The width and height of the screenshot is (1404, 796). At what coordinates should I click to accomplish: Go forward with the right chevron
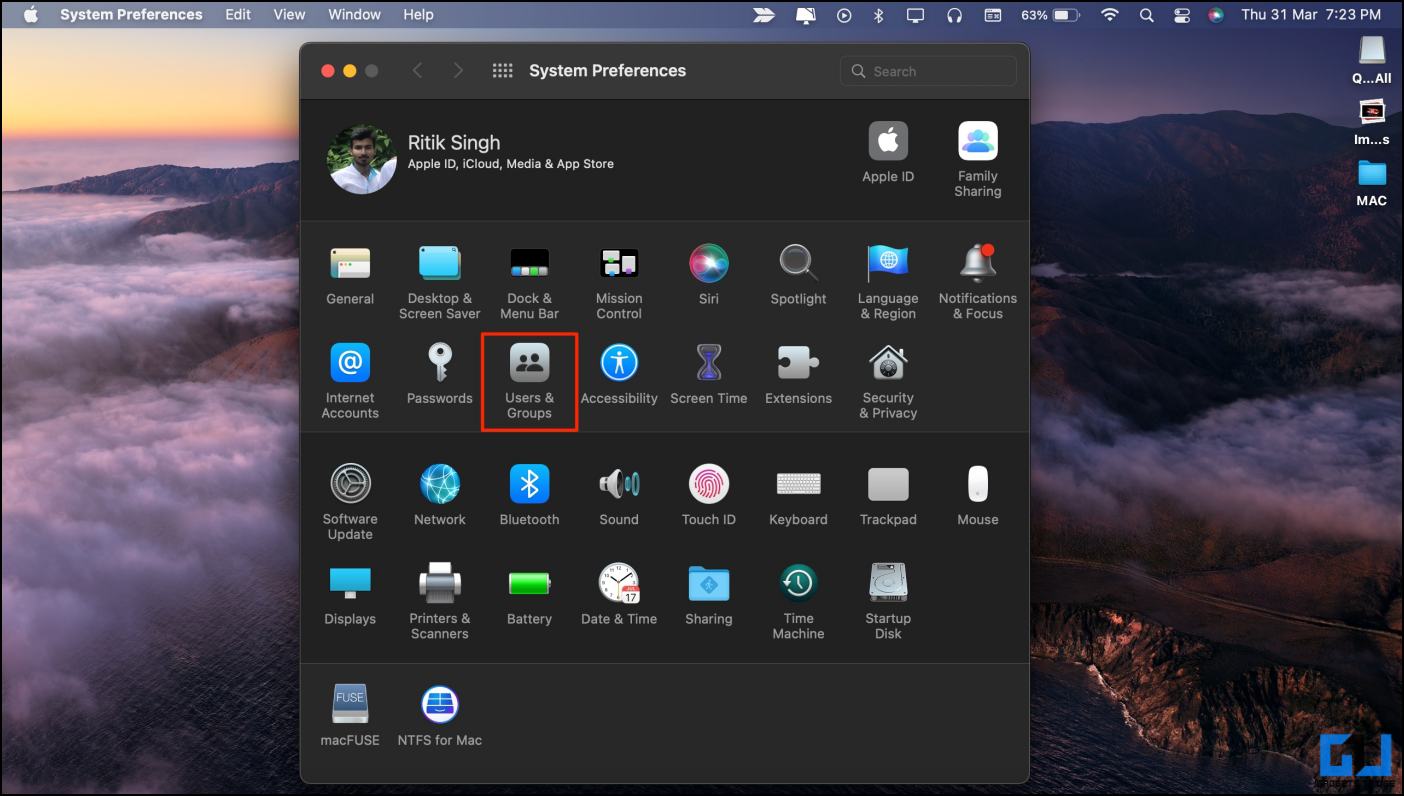pyautogui.click(x=458, y=70)
